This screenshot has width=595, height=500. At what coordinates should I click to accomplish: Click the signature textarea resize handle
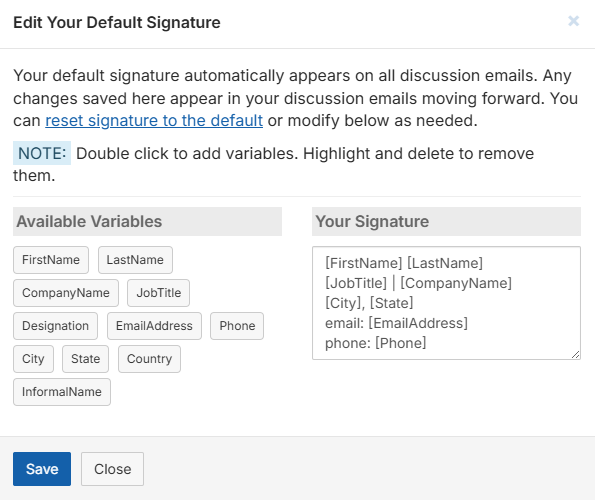click(576, 355)
